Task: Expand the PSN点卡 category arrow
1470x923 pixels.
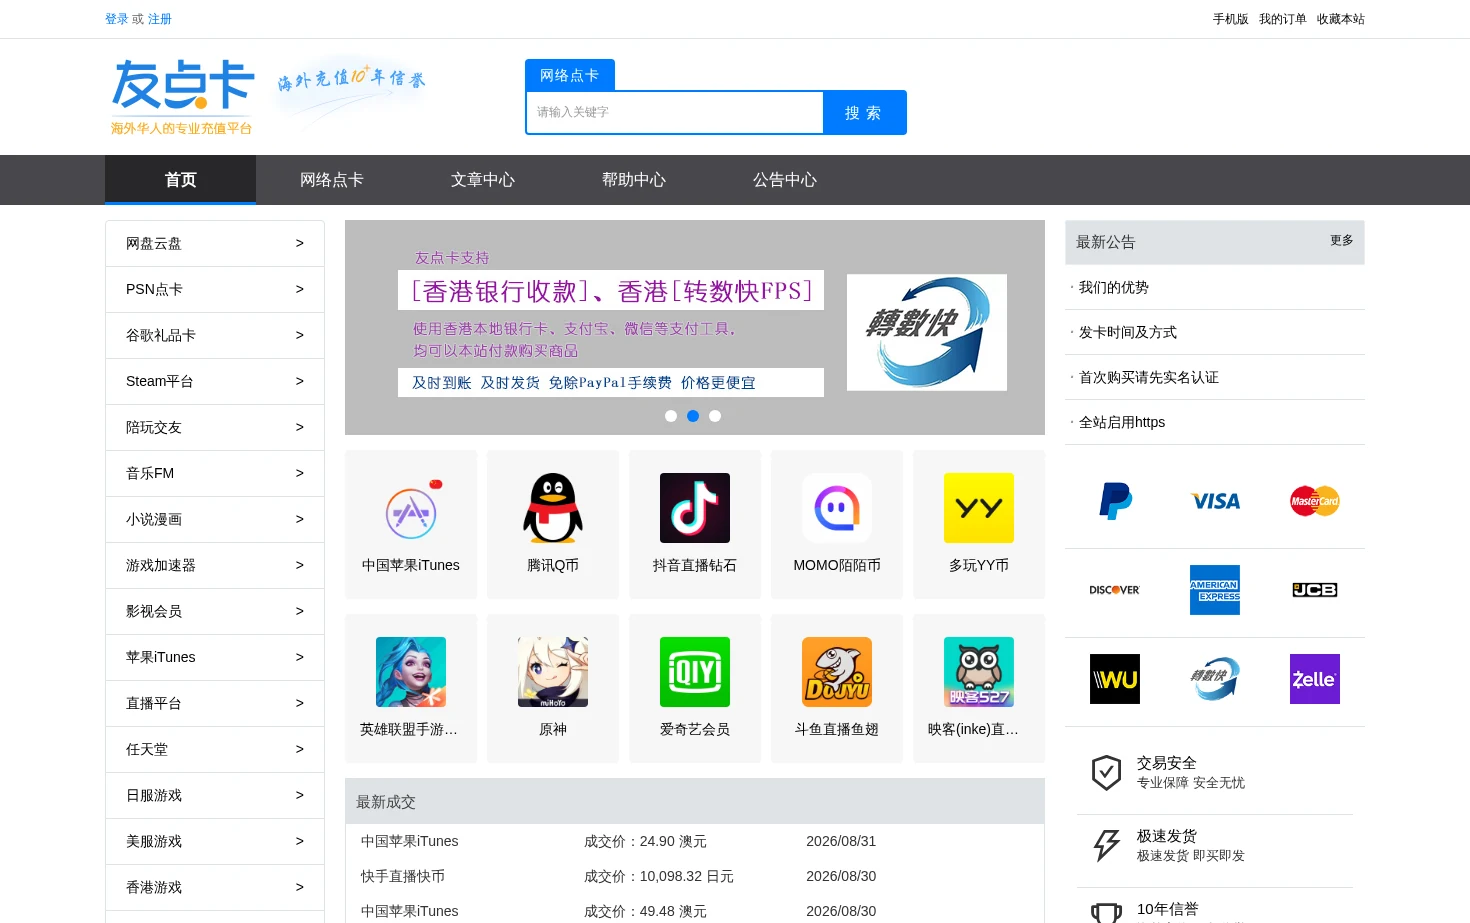Action: [x=299, y=289]
